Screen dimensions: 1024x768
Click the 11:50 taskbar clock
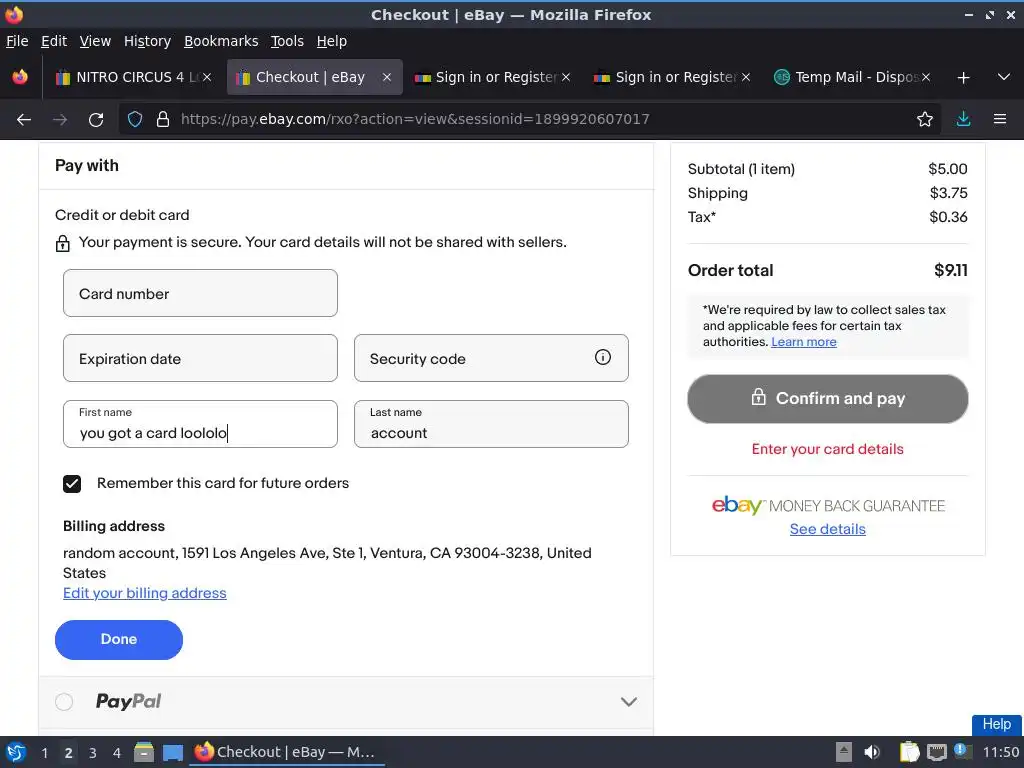point(1000,753)
